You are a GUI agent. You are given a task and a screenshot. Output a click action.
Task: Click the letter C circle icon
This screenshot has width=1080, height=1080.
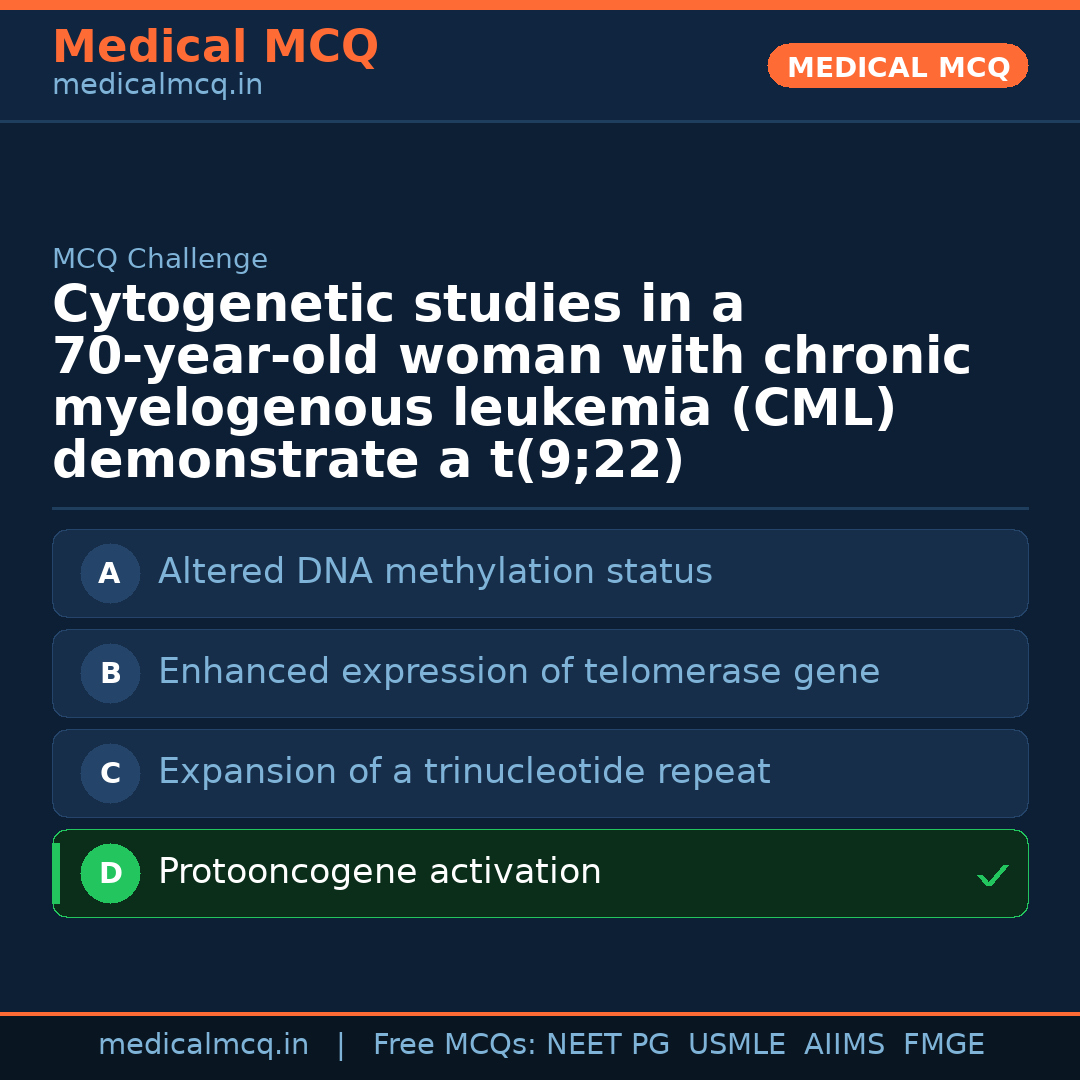(110, 773)
